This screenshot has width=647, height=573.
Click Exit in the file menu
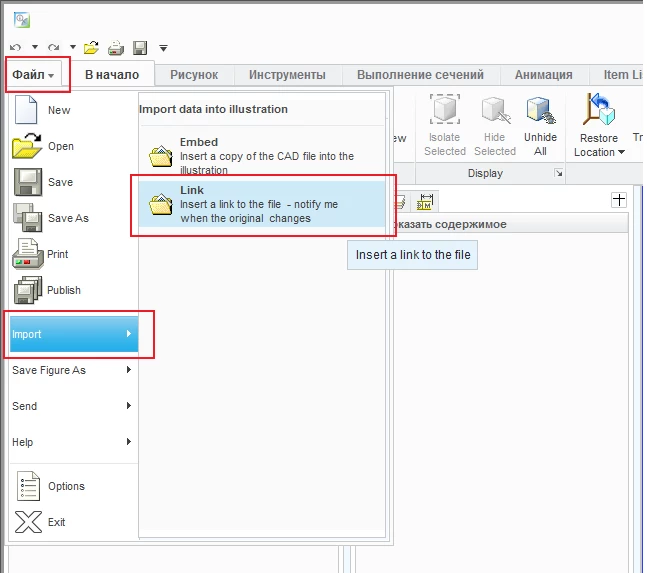pyautogui.click(x=73, y=522)
